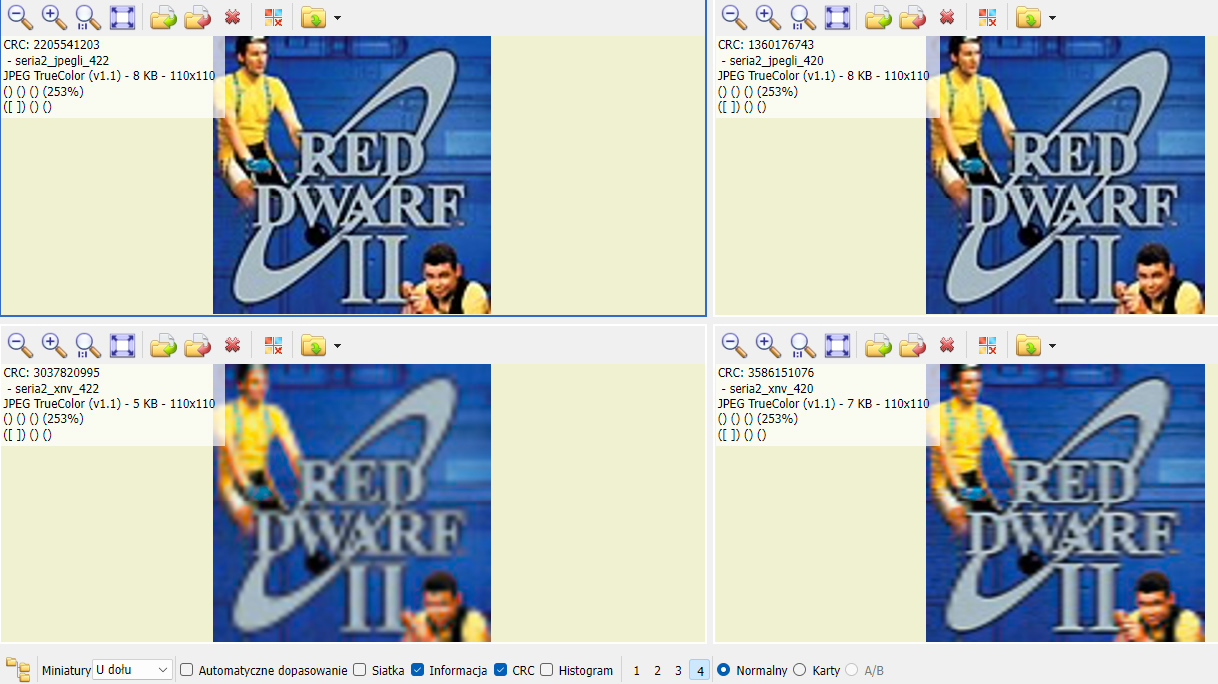
Task: Uncheck the Informacja checkbox
Action: point(418,670)
